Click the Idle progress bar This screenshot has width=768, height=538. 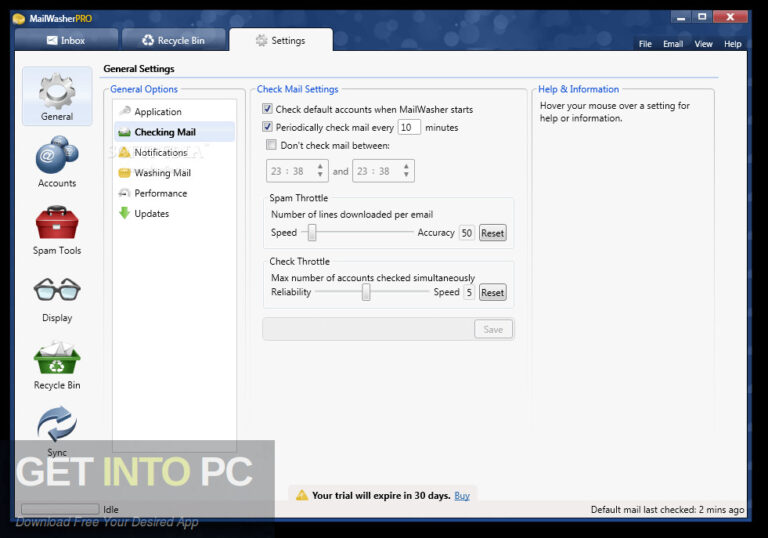point(60,509)
